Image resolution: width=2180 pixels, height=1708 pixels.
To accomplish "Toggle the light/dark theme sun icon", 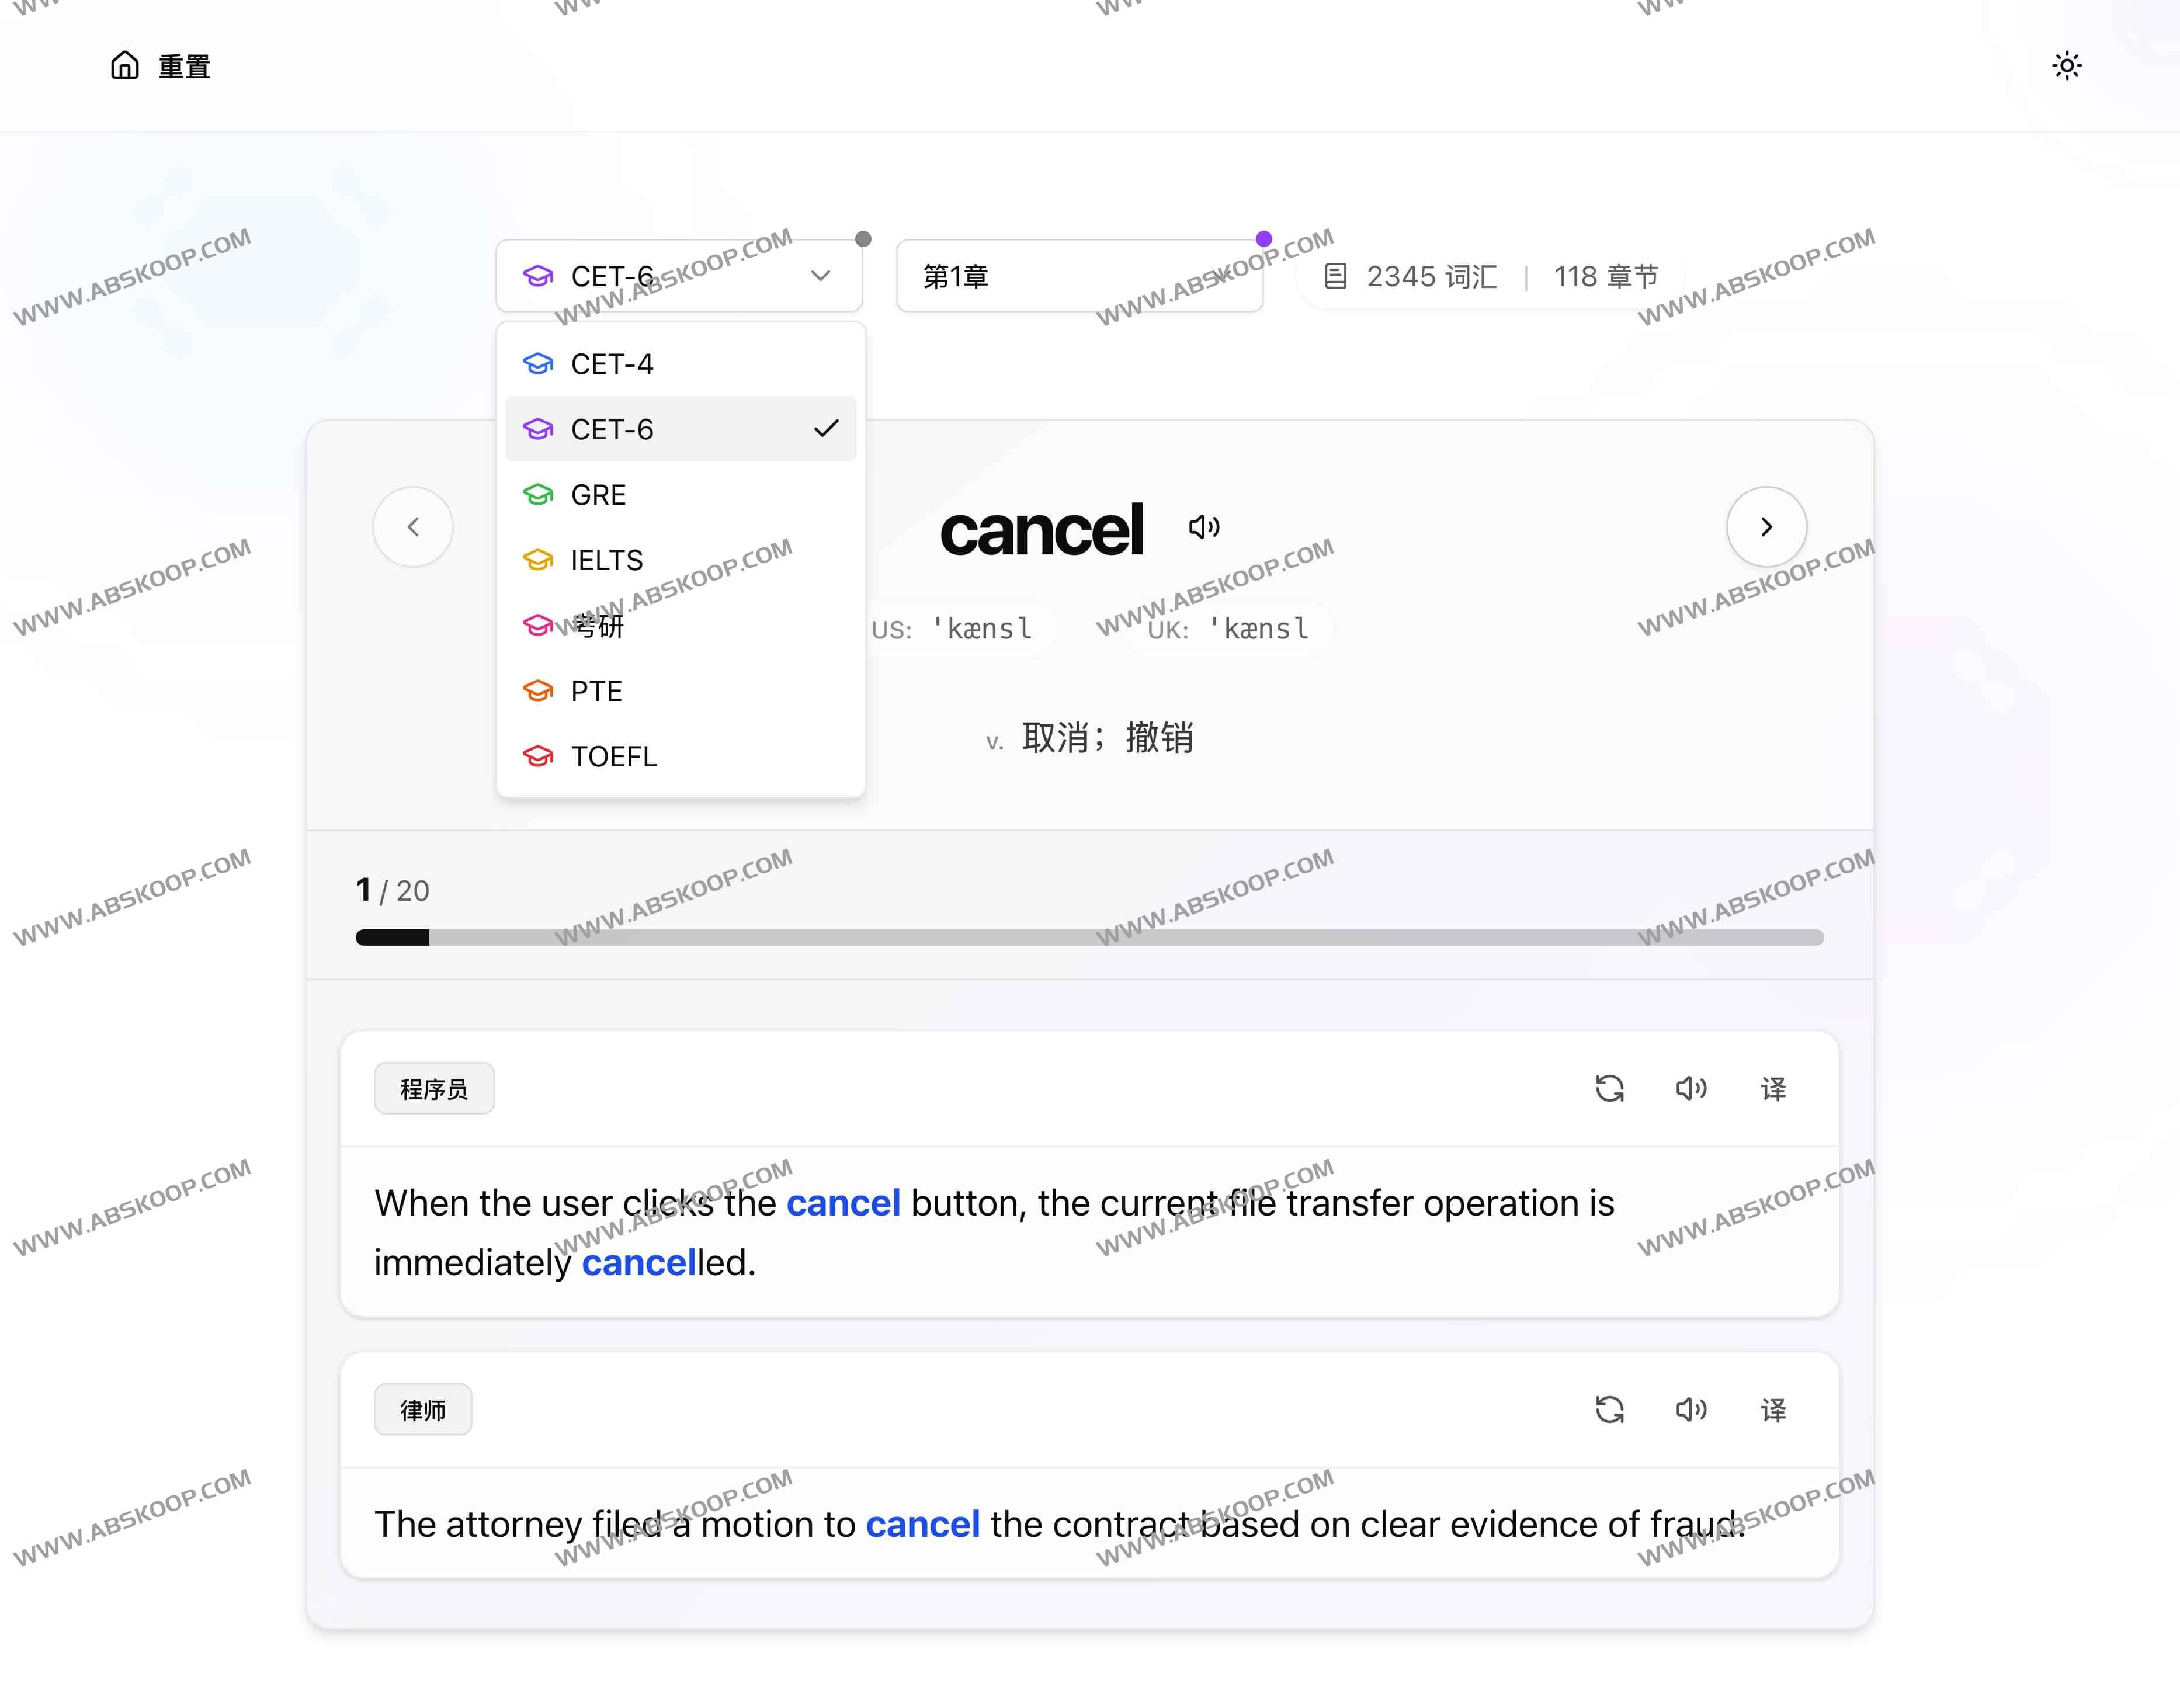I will 2066,66.
